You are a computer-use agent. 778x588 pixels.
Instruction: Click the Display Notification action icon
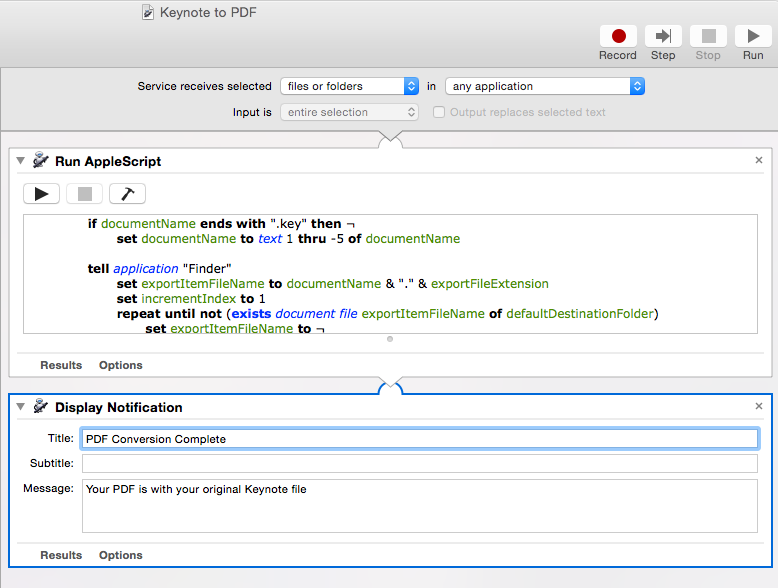(41, 406)
